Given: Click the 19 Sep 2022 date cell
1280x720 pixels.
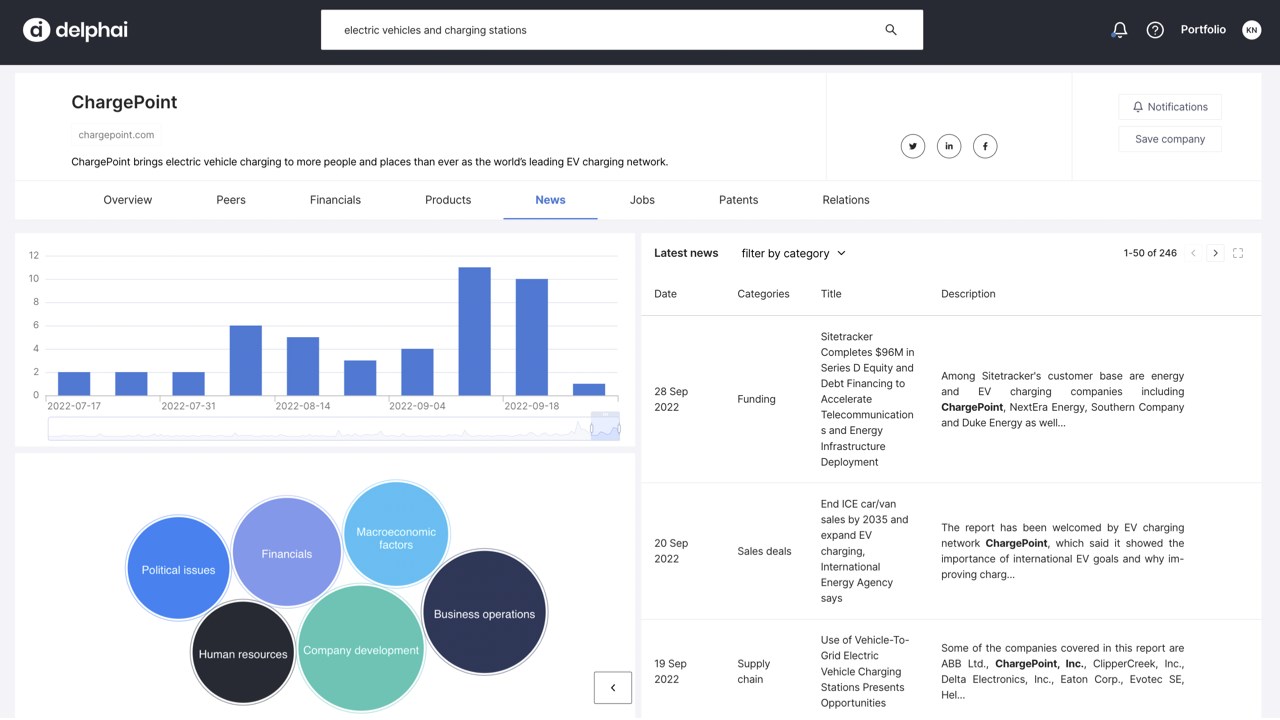Looking at the screenshot, I should (670, 671).
